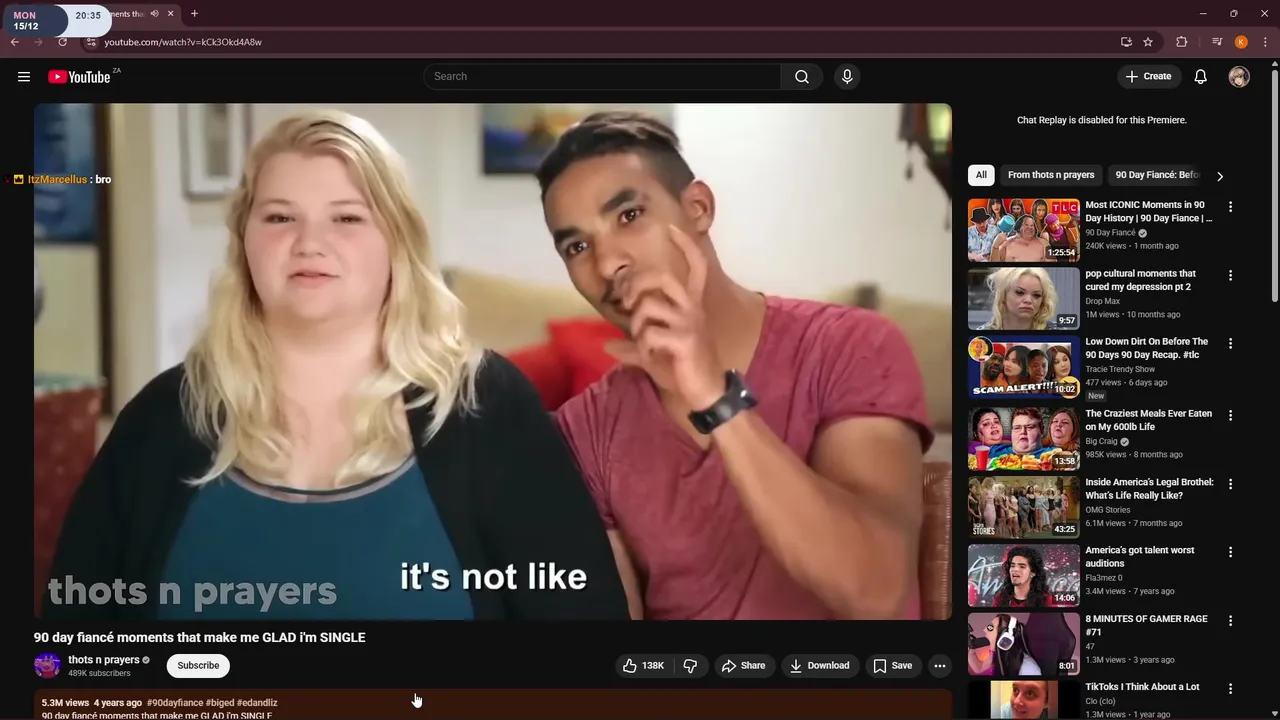The height and width of the screenshot is (720, 1280).
Task: Close the current YouTube tab
Action: coord(170,14)
